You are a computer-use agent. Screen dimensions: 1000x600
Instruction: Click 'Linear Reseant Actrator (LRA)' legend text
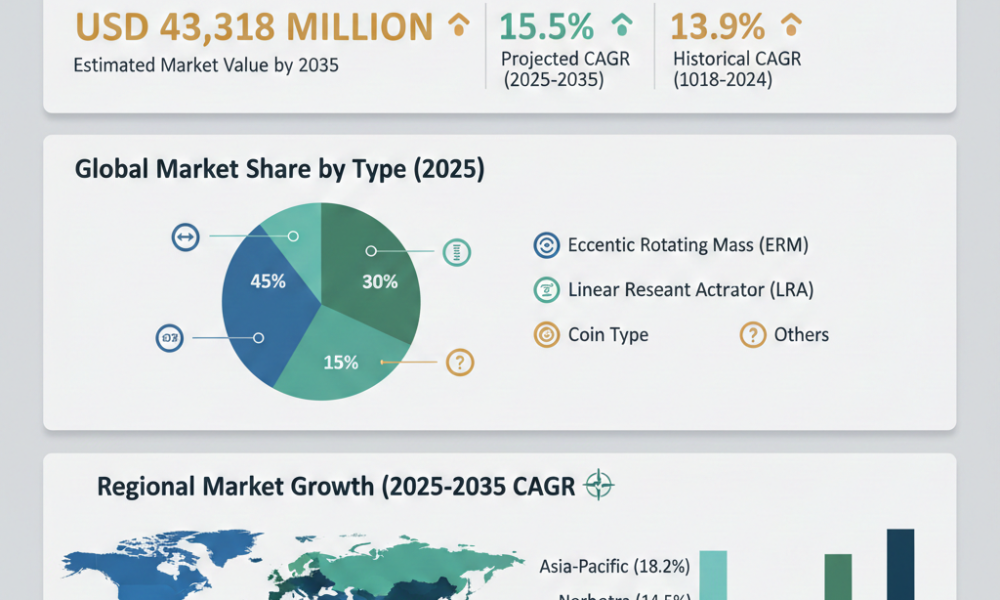[x=691, y=289]
